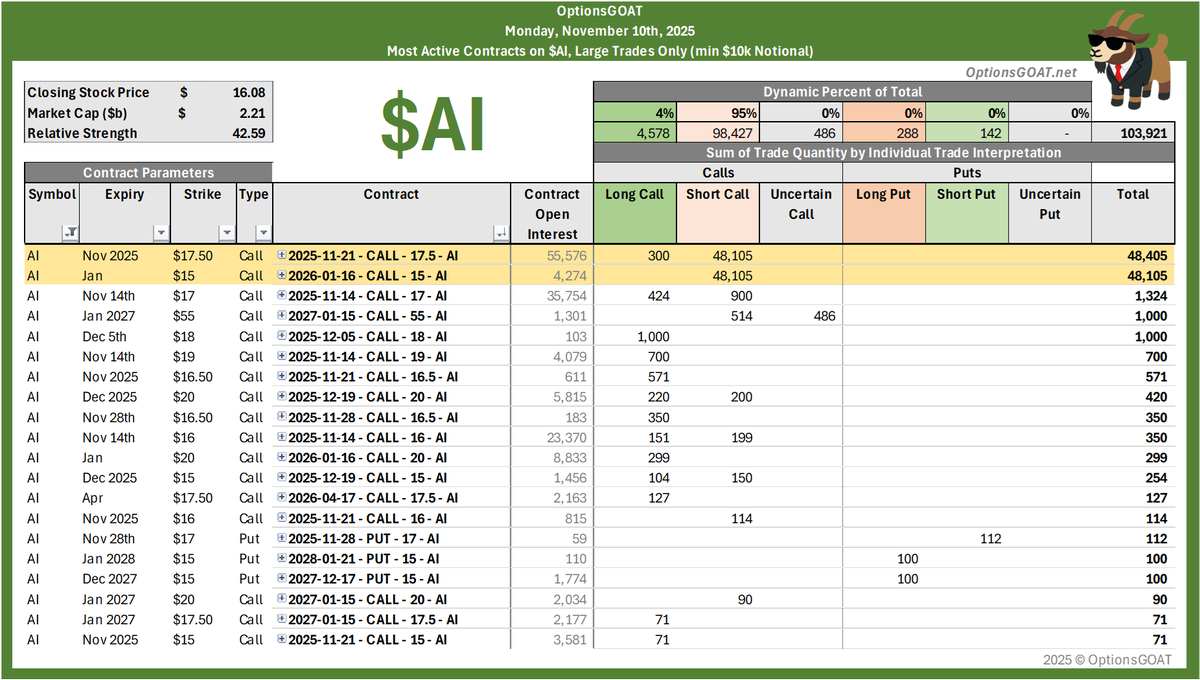The image size is (1200, 680).
Task: Expand the 2025-11-21 CALL 16.5 AI row
Action: point(282,376)
